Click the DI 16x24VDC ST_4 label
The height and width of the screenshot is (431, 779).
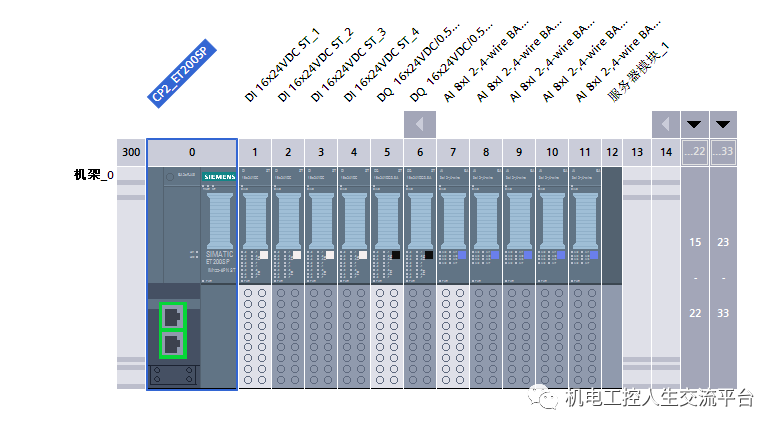382,66
